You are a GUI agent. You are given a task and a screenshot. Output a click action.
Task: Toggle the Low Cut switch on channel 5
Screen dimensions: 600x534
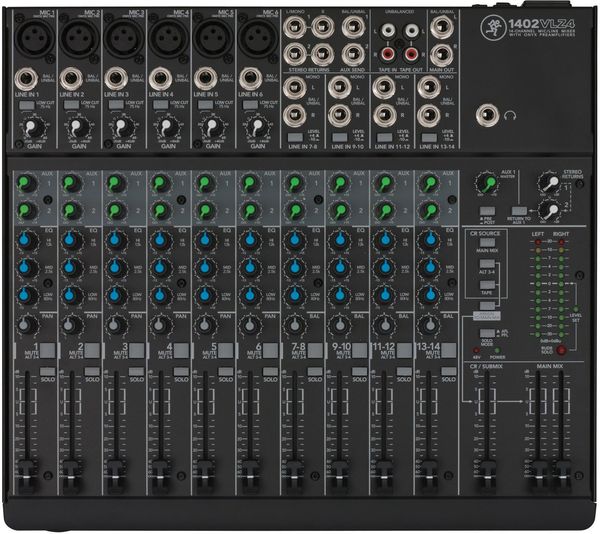pyautogui.click(x=205, y=105)
